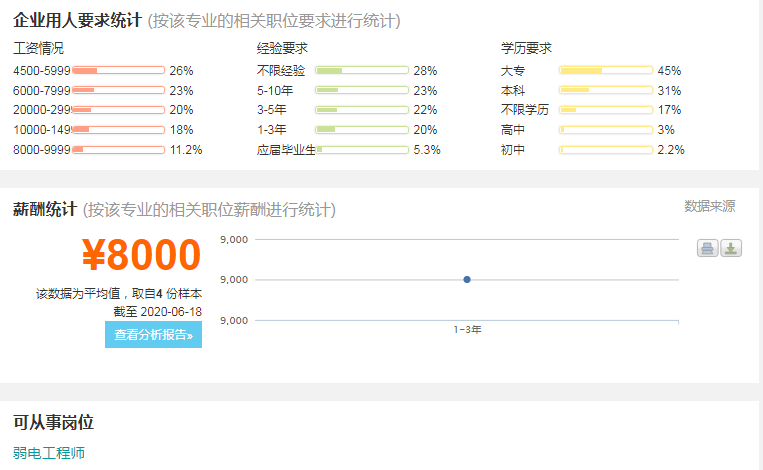Click the 5-10年 experience bar

[362, 90]
